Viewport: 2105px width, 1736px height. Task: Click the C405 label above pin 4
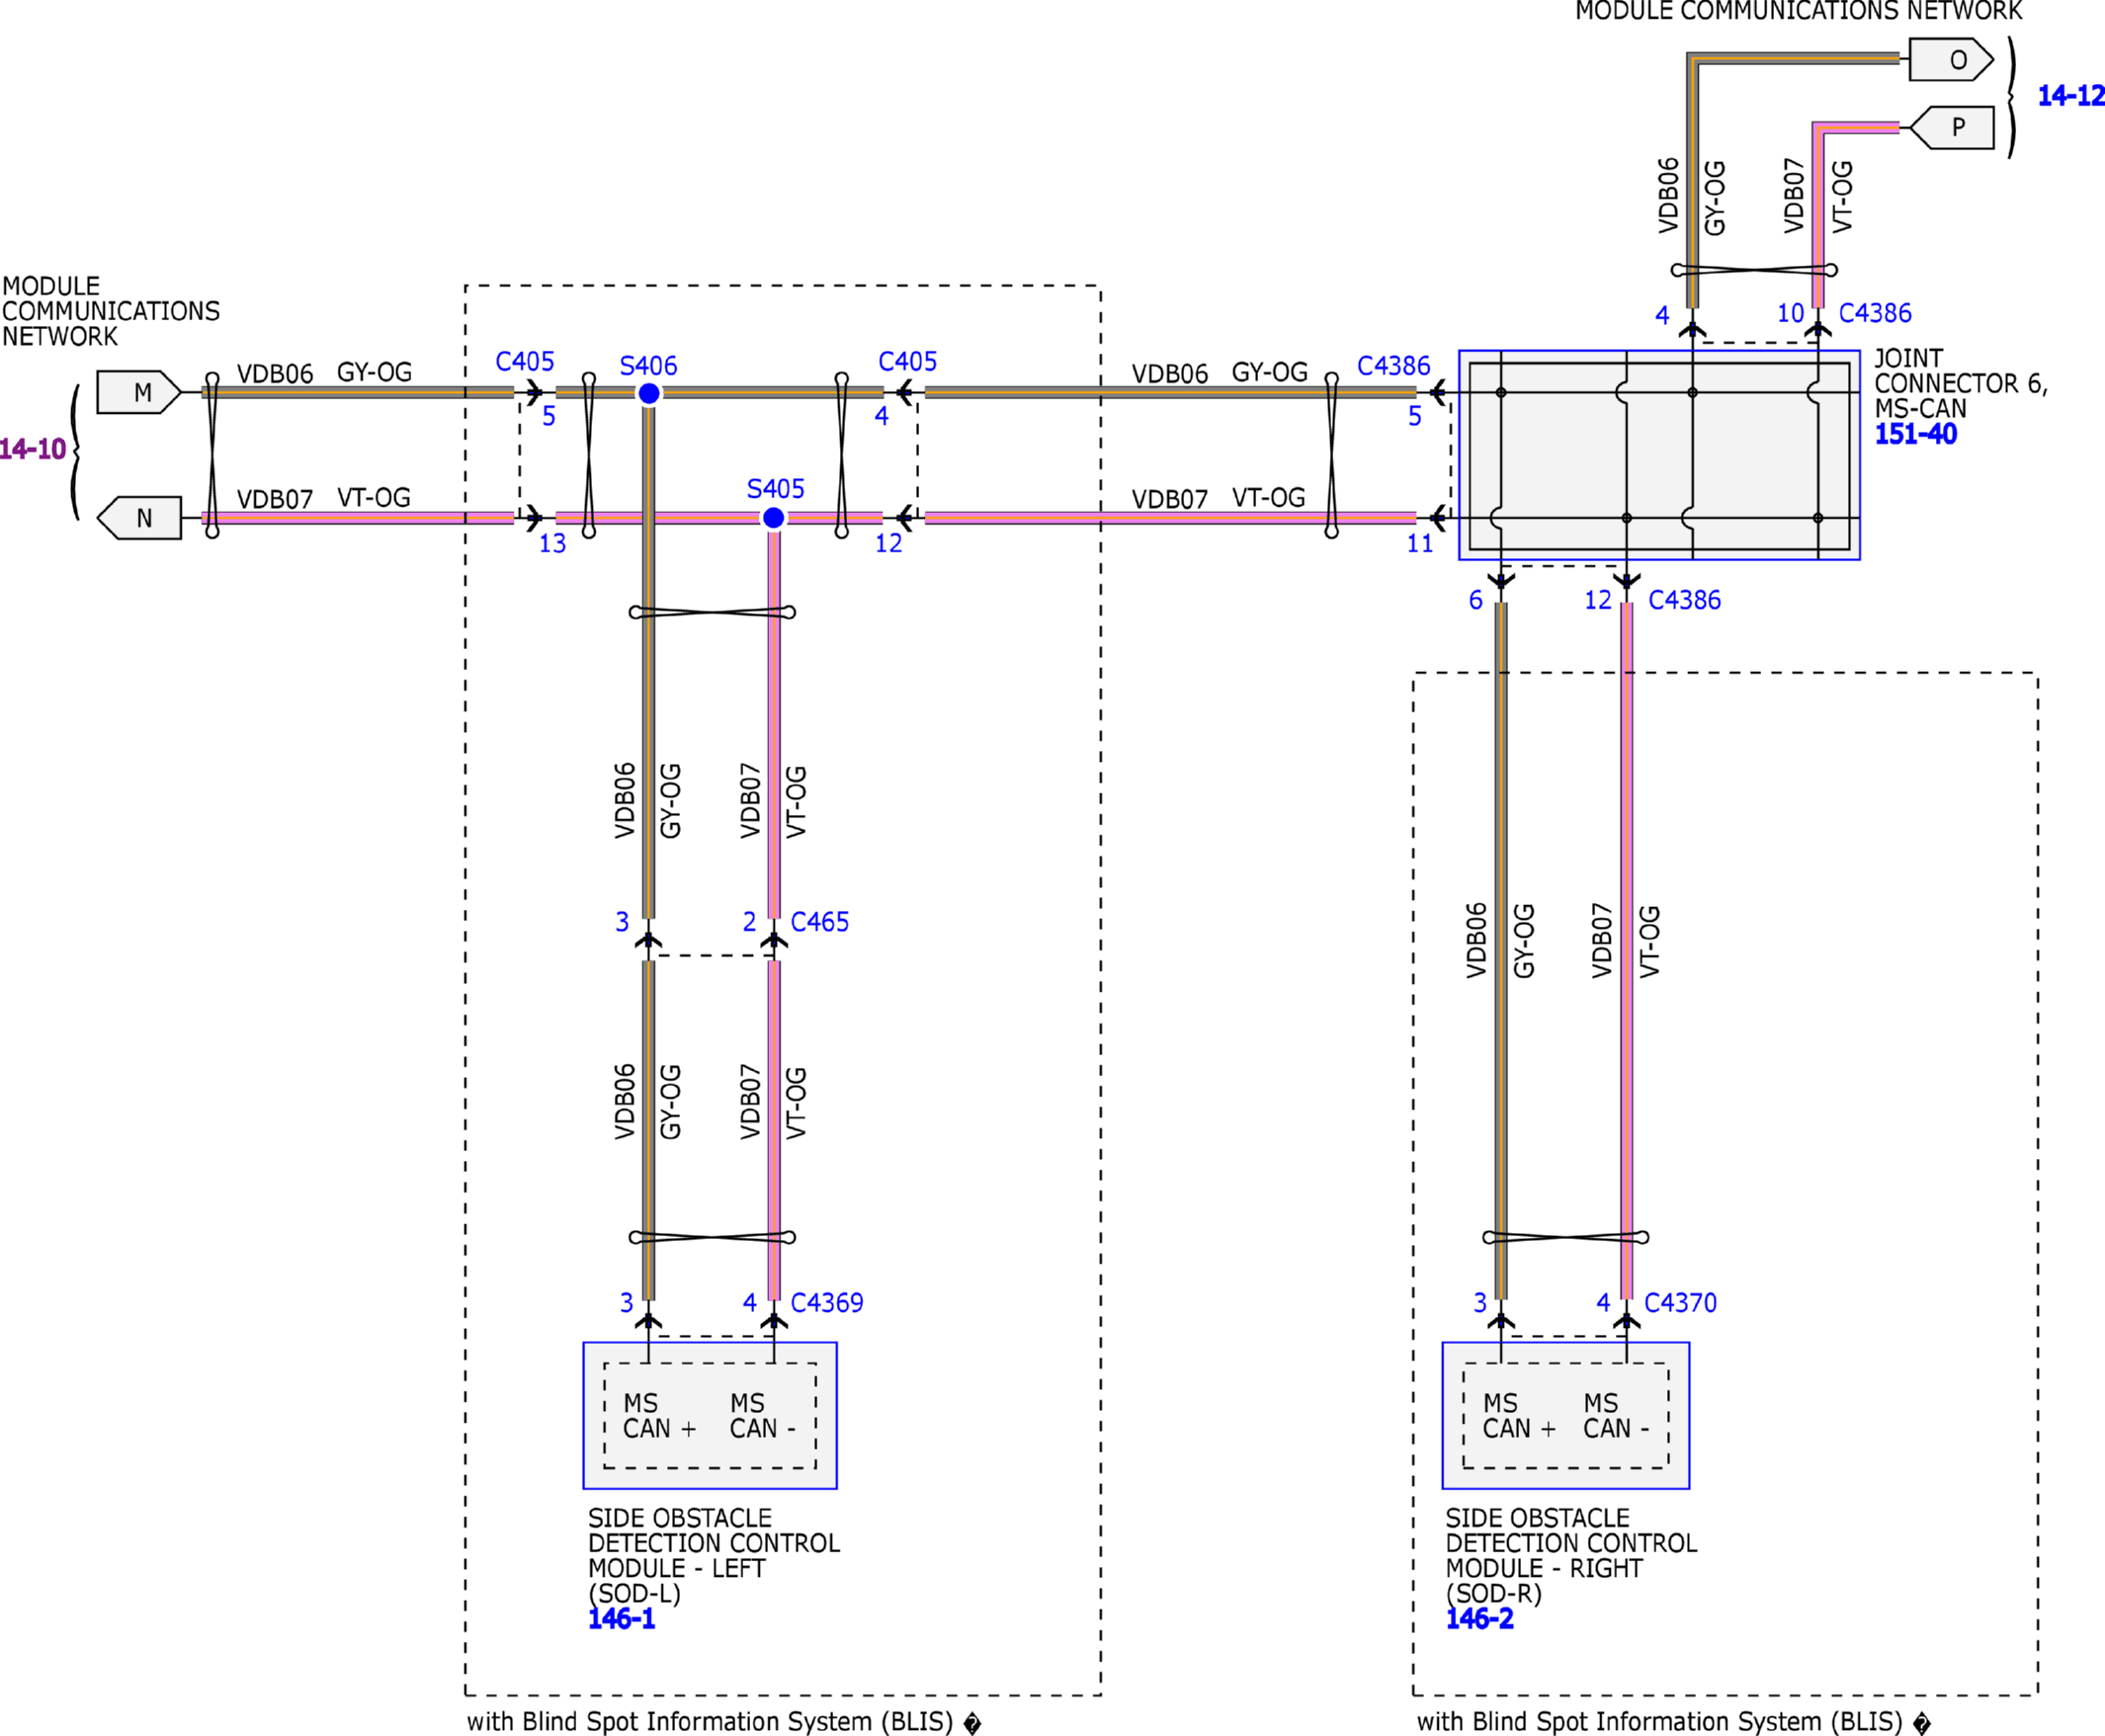coord(907,362)
